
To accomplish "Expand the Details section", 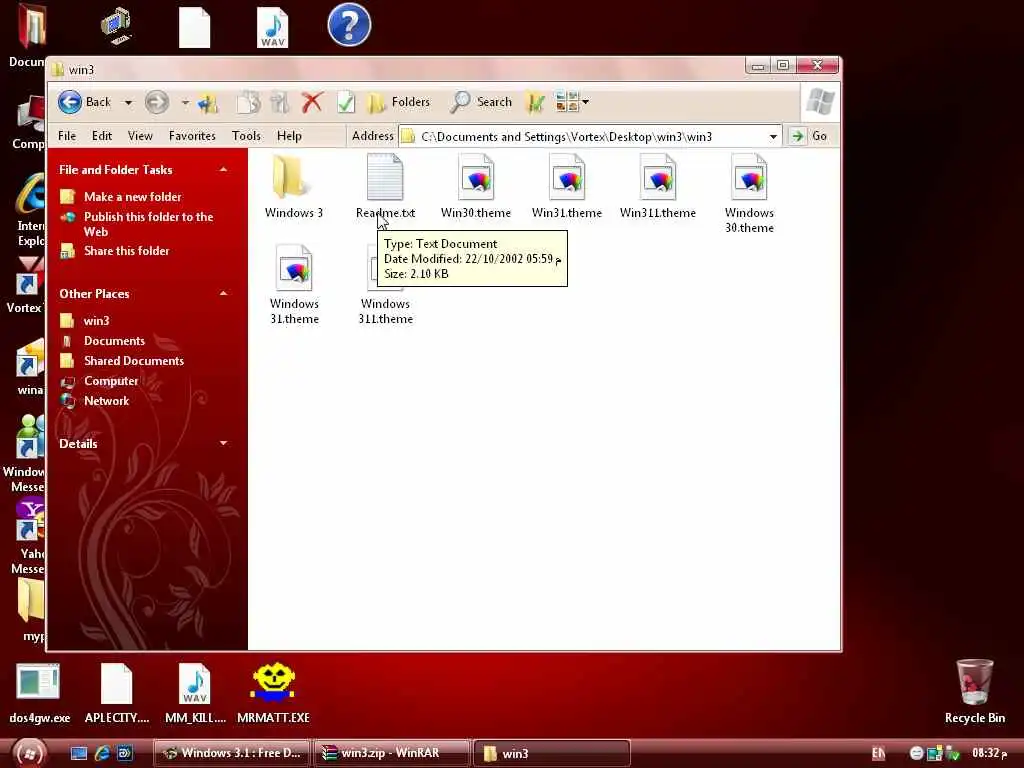I will [223, 443].
